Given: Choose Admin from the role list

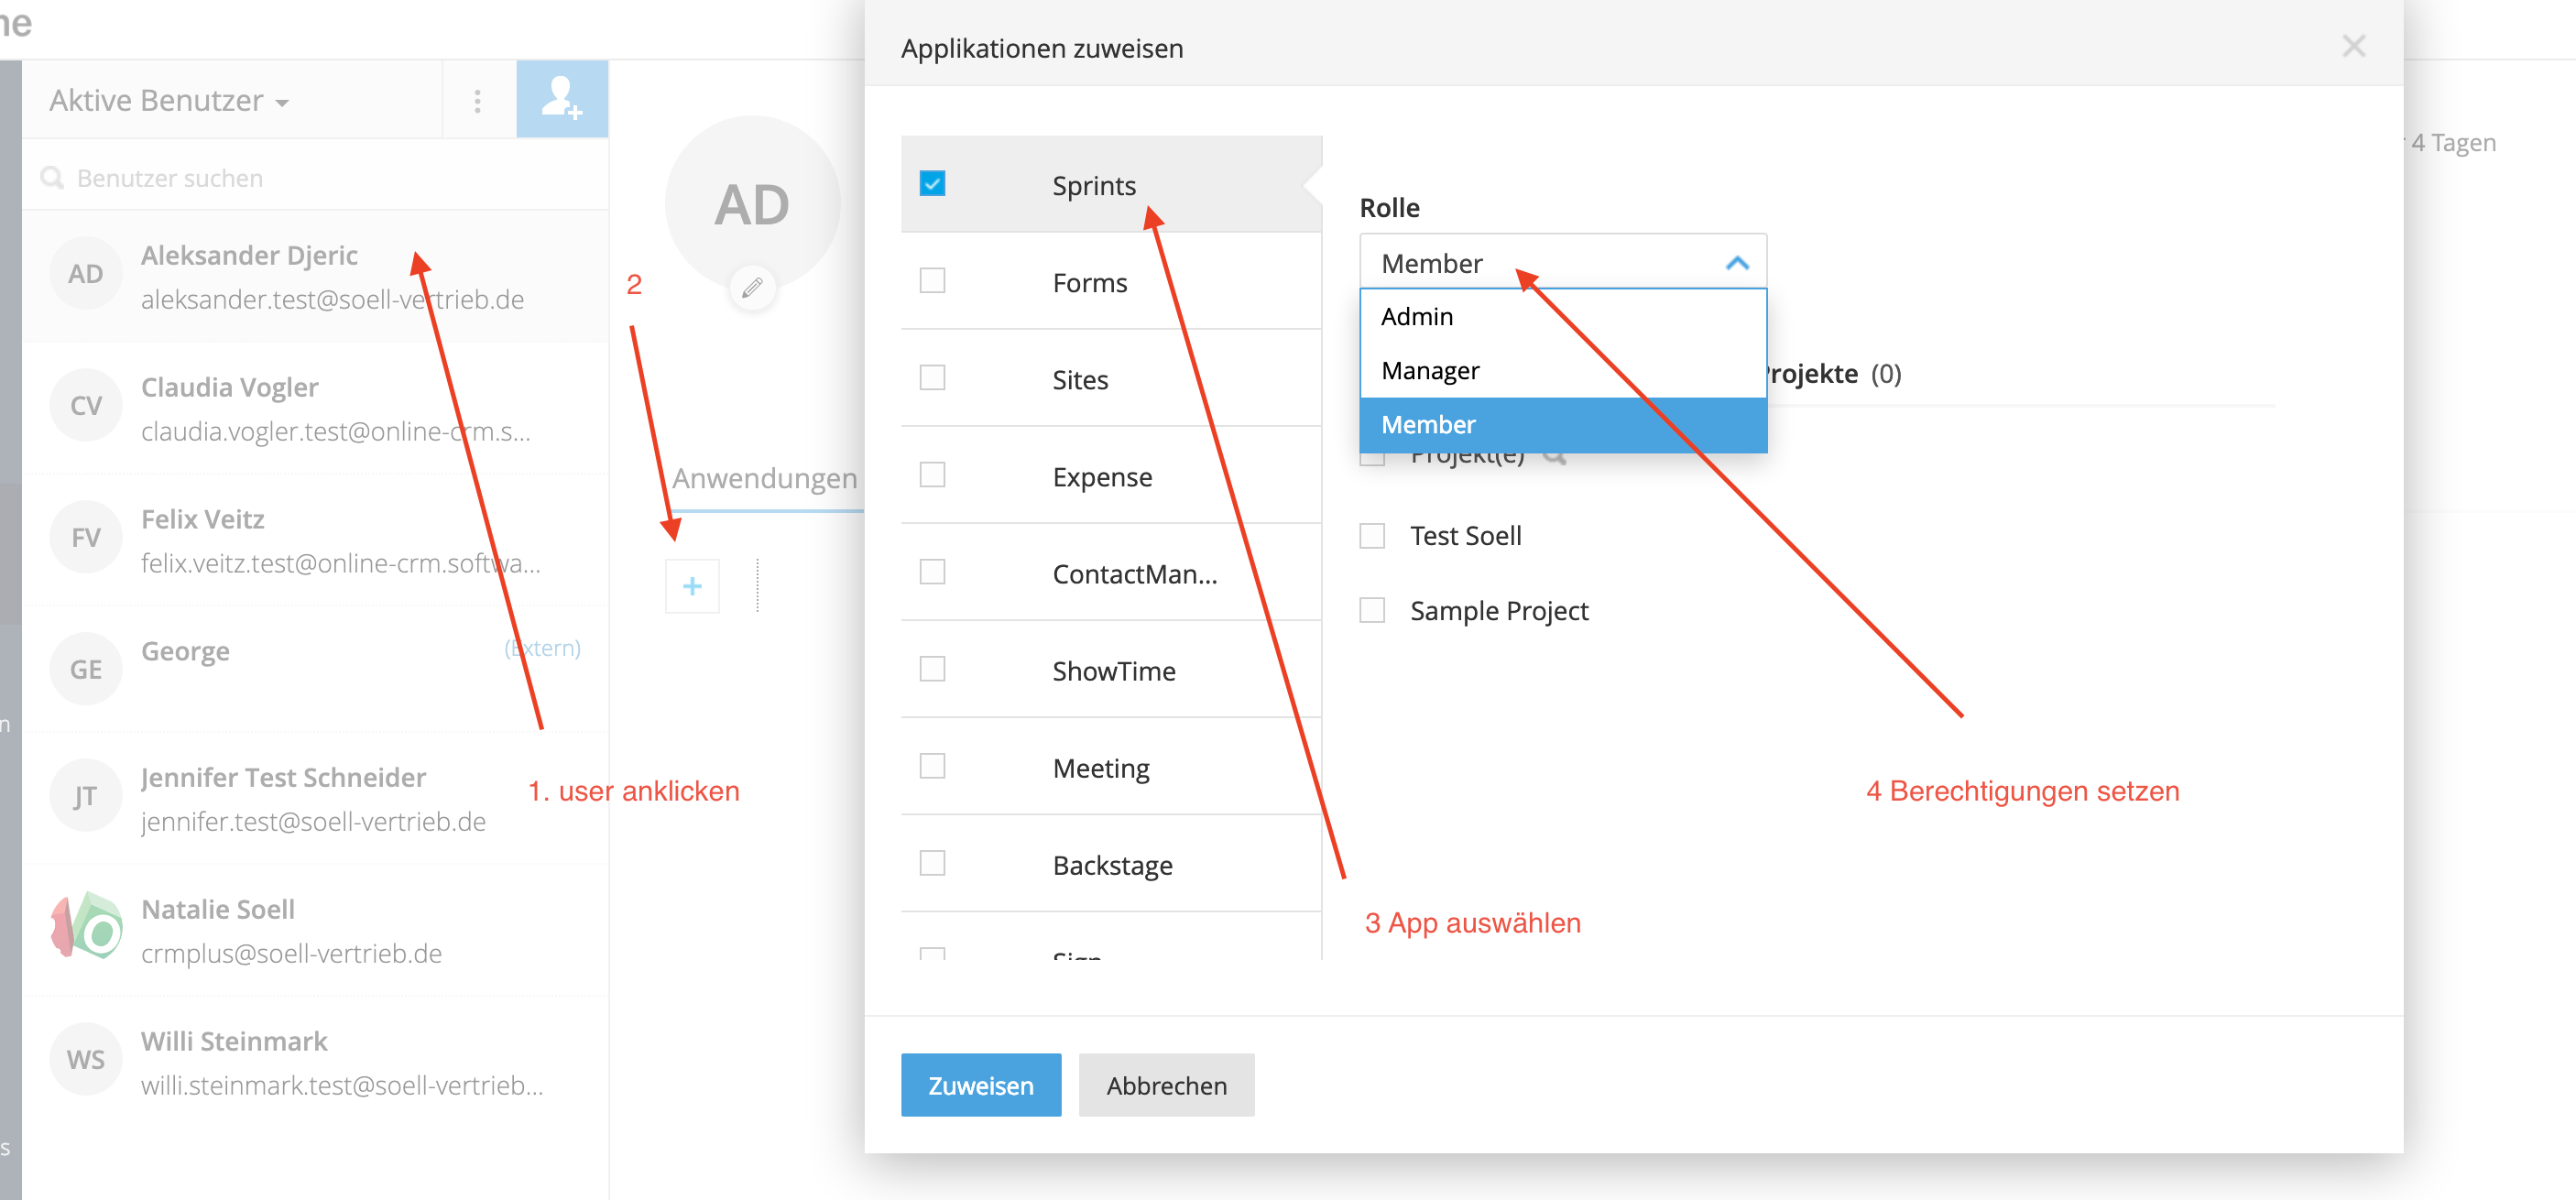Looking at the screenshot, I should (x=1417, y=317).
